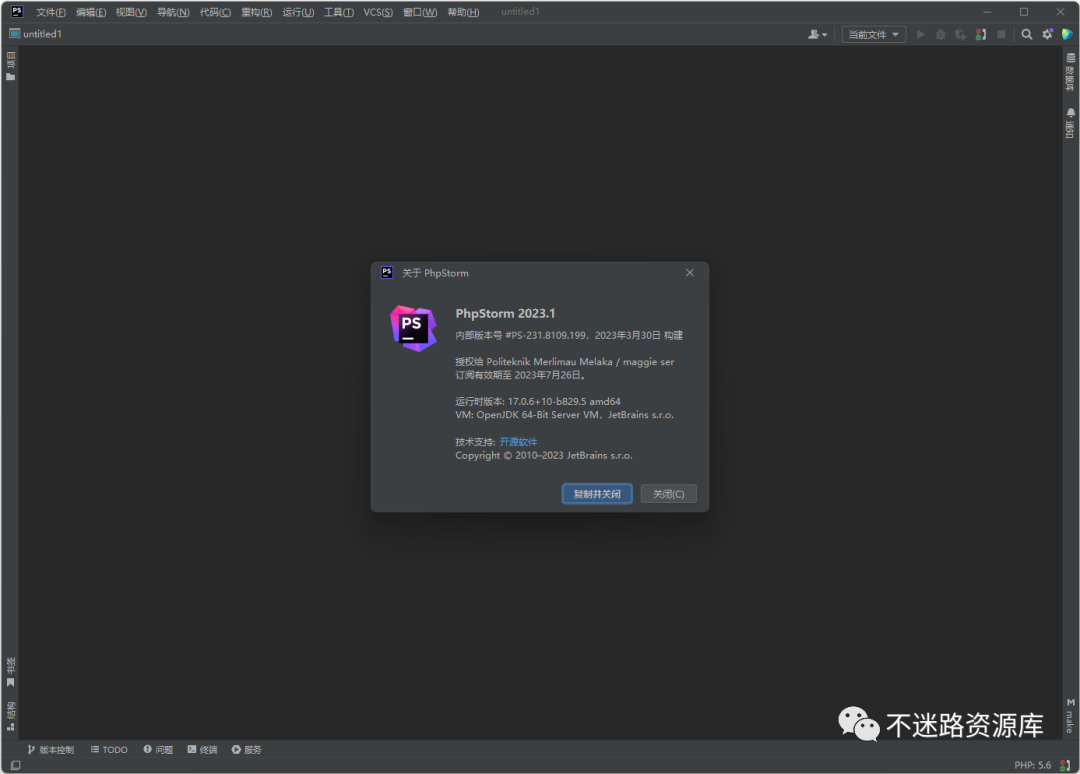
Task: Select the untitled1 project breadcrumb
Action: (x=36, y=34)
